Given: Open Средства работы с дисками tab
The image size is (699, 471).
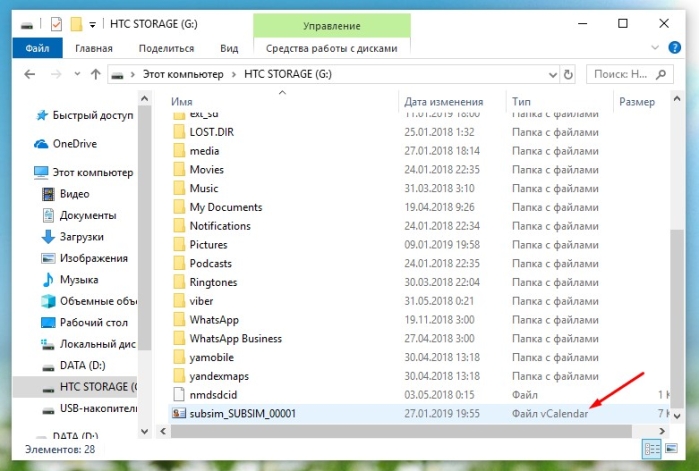Looking at the screenshot, I should point(331,48).
